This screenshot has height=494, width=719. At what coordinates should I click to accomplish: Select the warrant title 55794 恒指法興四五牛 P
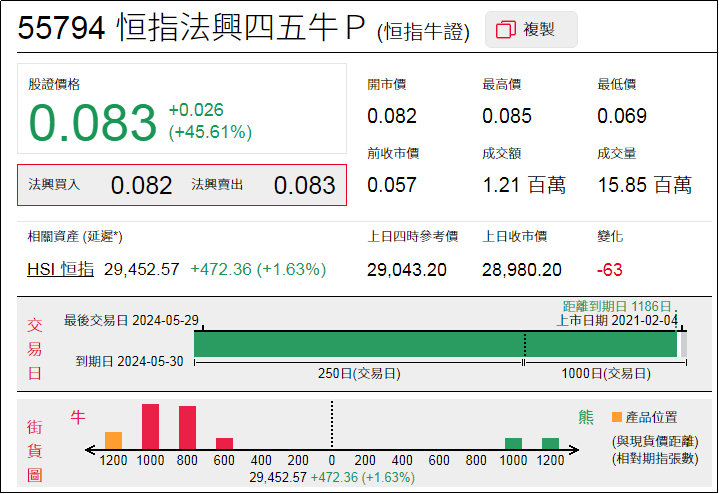[192, 28]
